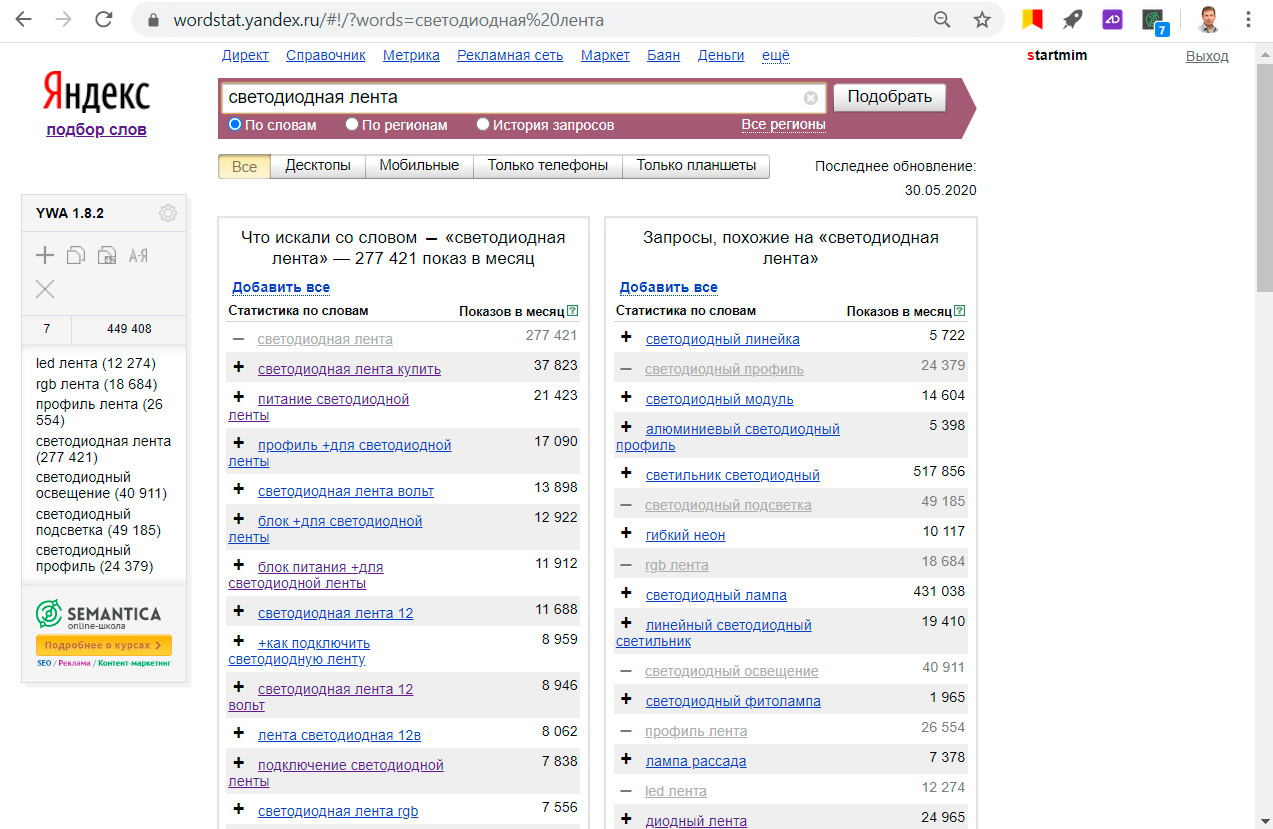Click 'Добавить все' in right column
1273x829 pixels.
click(669, 287)
